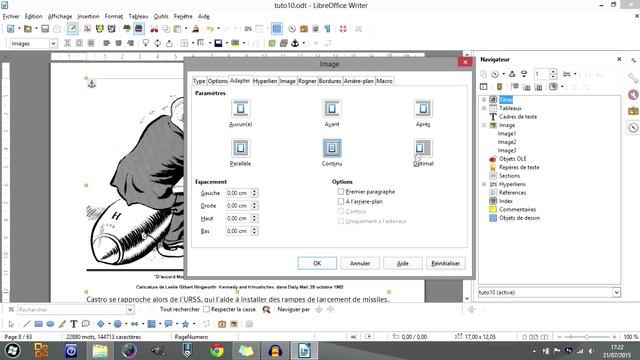Click the OK button in Image dialog
The height and width of the screenshot is (360, 640).
click(317, 263)
